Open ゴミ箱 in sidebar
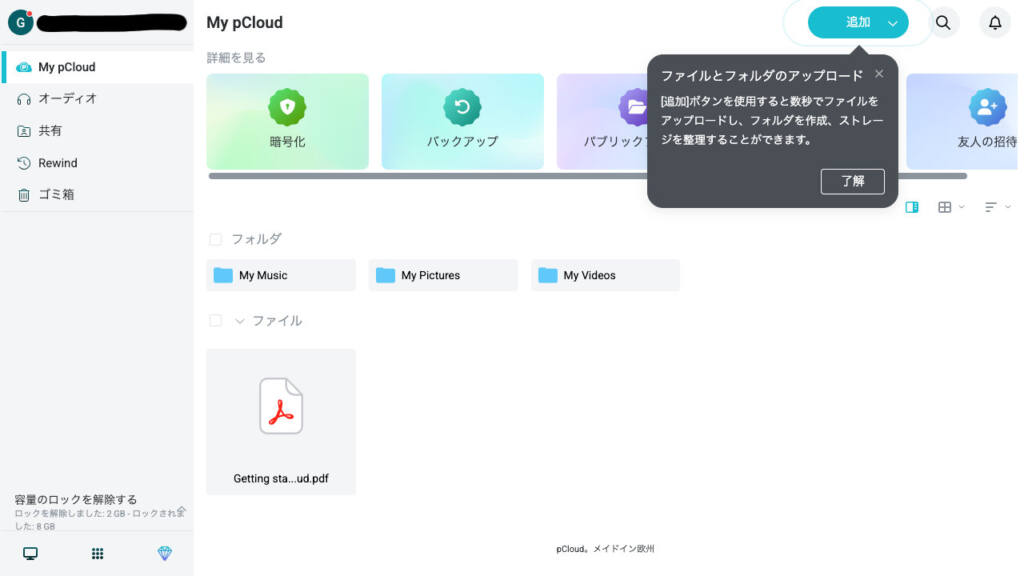This screenshot has height=576, width=1024. (x=97, y=194)
